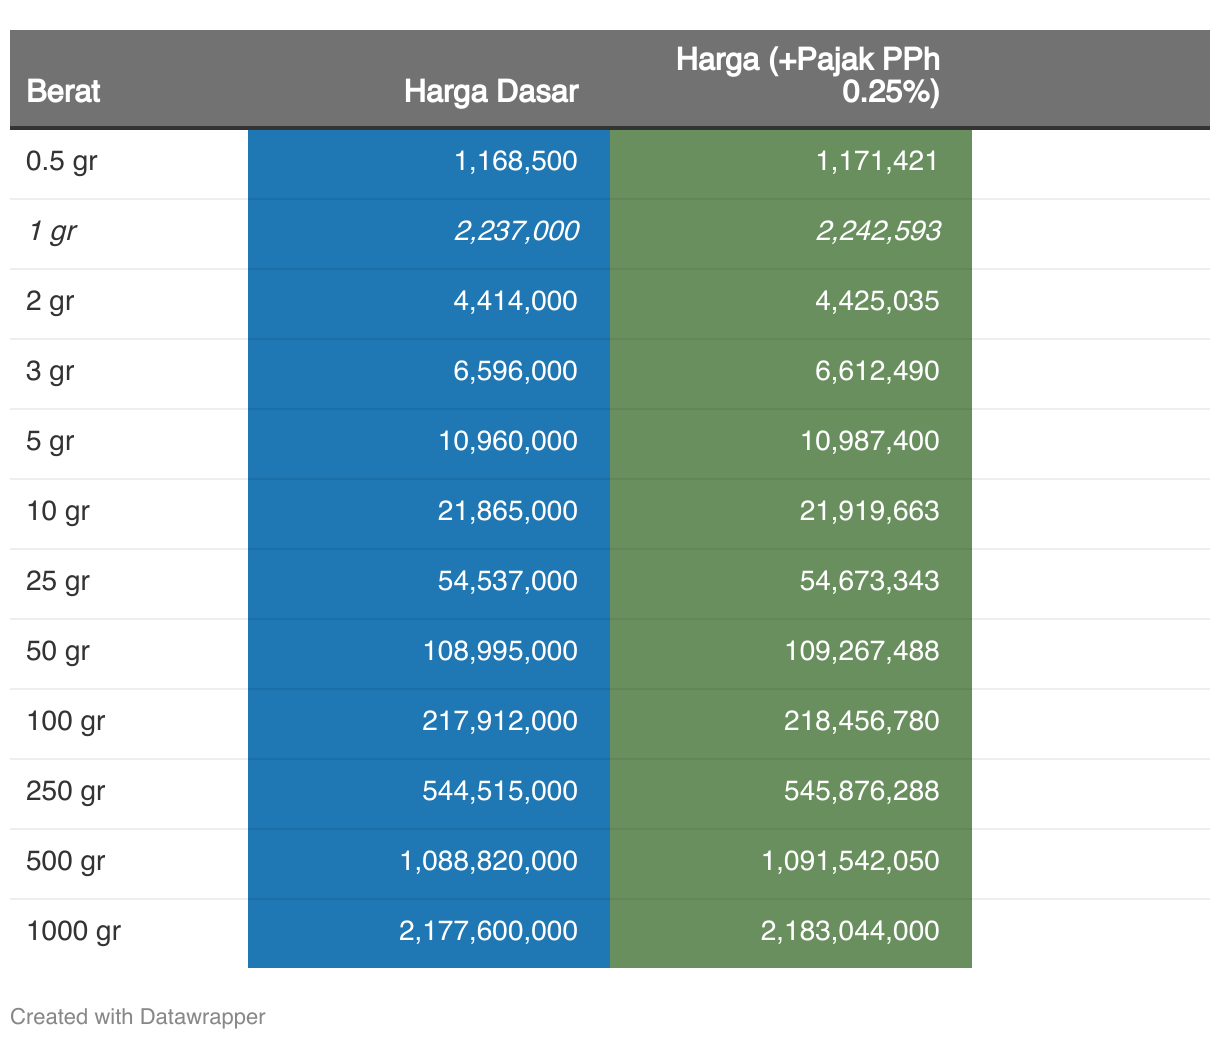Click the 1,088,820,000 base price cell

pos(488,861)
